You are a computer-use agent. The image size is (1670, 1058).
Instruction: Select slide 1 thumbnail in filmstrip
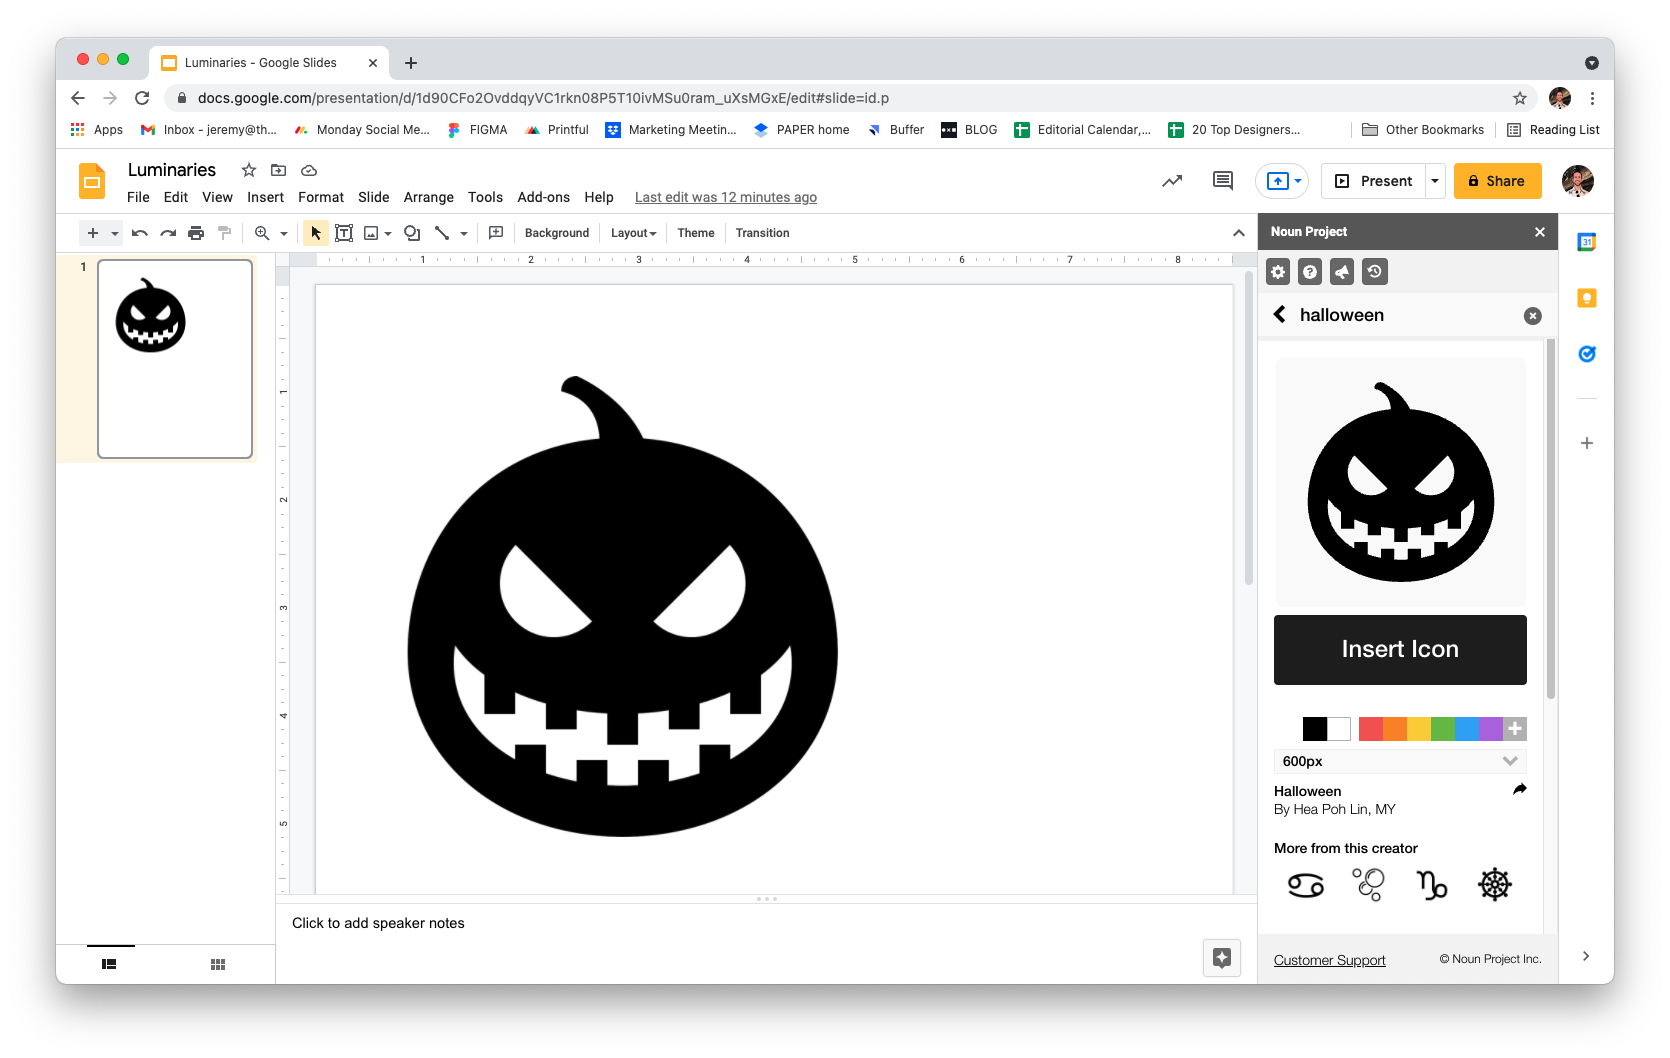[175, 359]
